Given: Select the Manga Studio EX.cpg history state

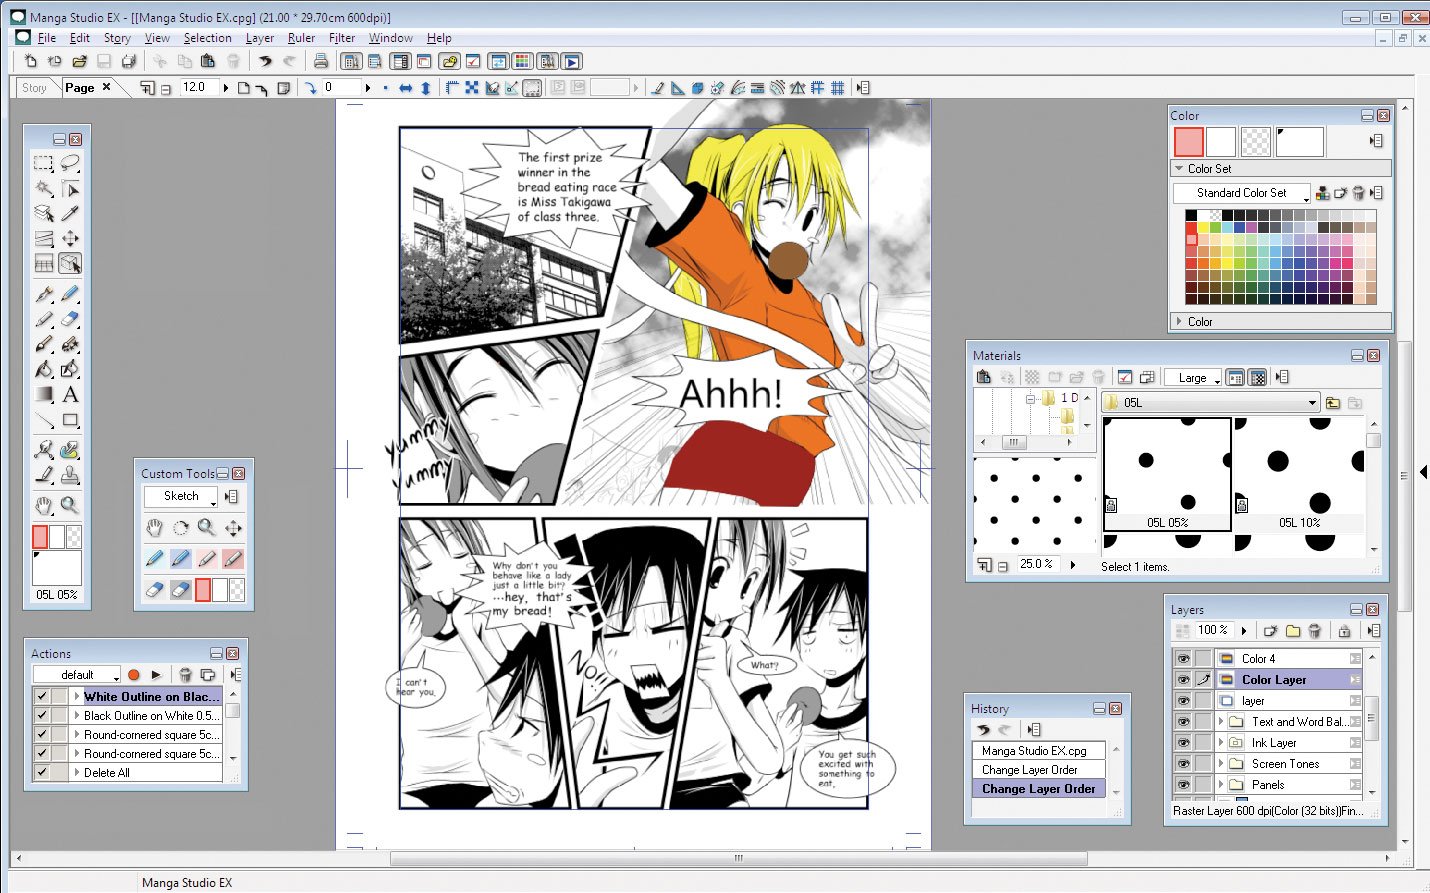Looking at the screenshot, I should point(1034,751).
